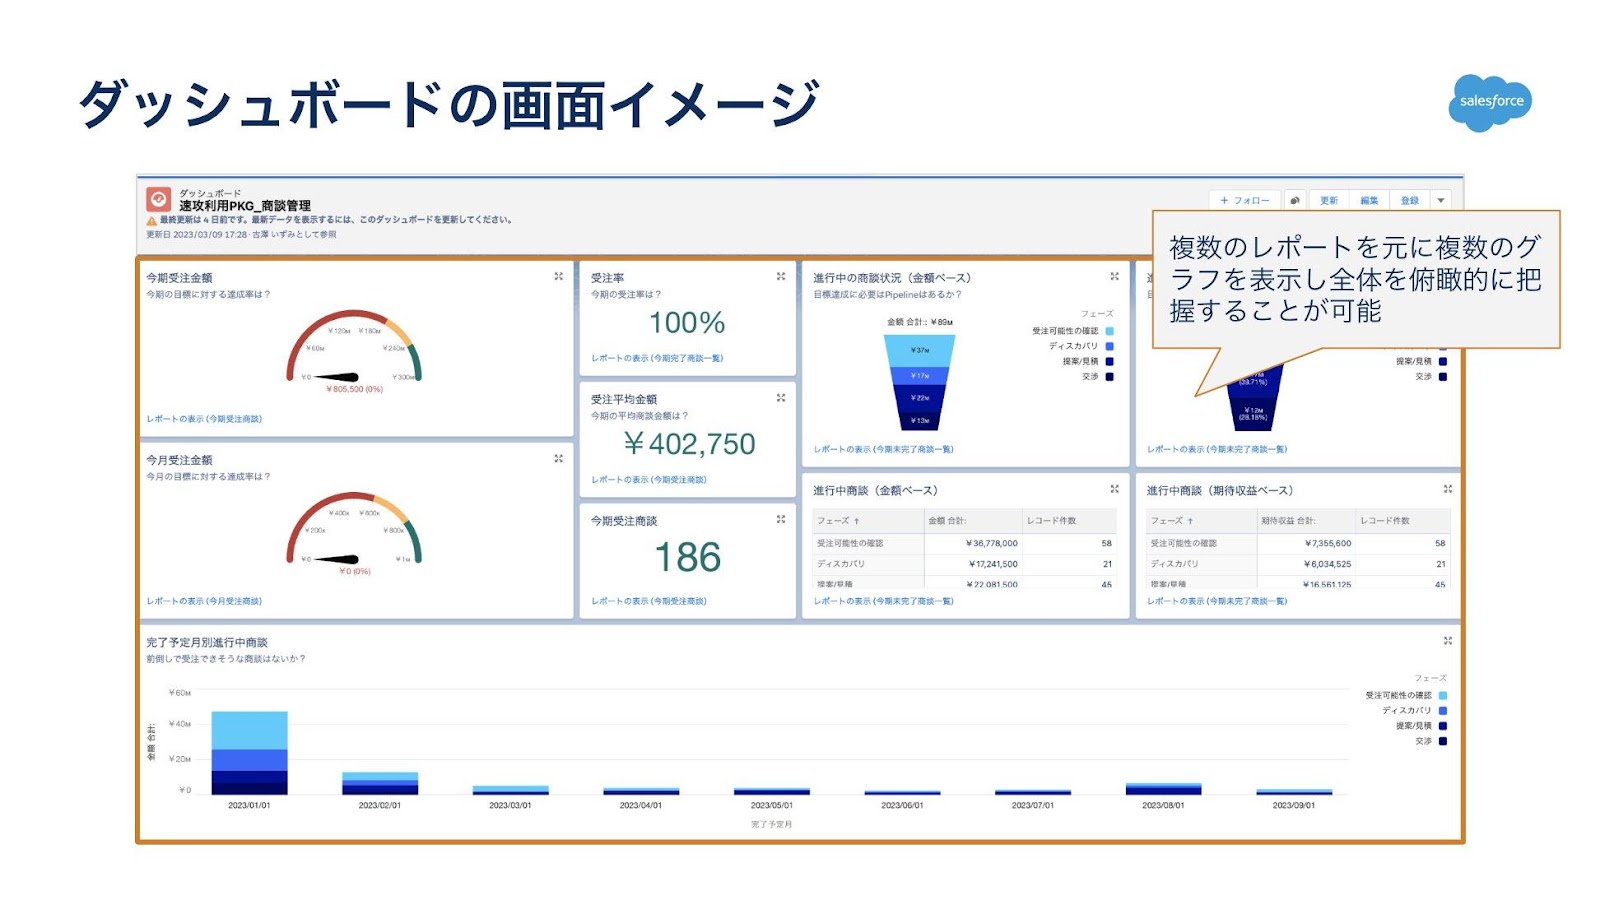Expand the 進行中の商談状況（金額ベース） funnel card
The image size is (1600, 900).
point(1114,276)
